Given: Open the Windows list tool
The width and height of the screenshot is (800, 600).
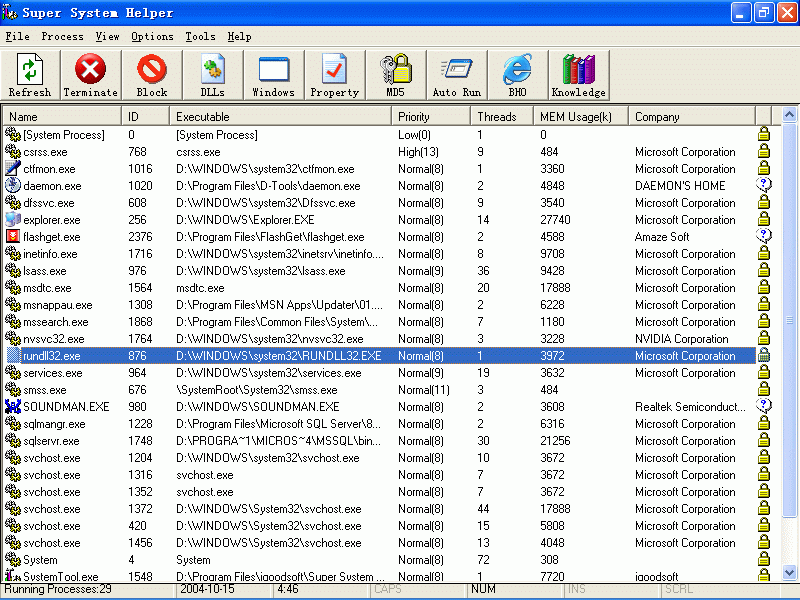Looking at the screenshot, I should point(273,75).
